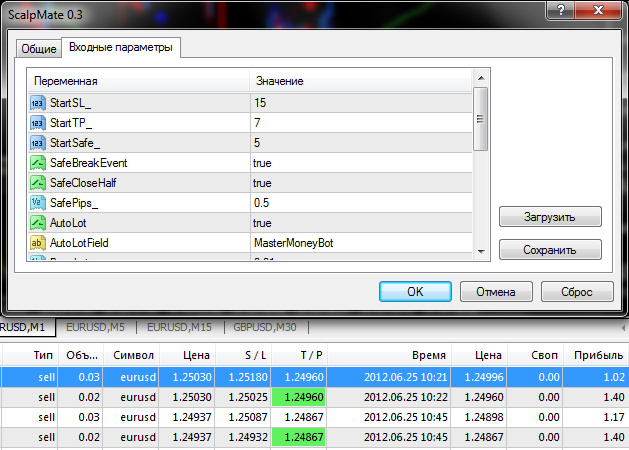
Task: Click the boolean icon beside SafeCloseHalf
Action: pos(38,183)
